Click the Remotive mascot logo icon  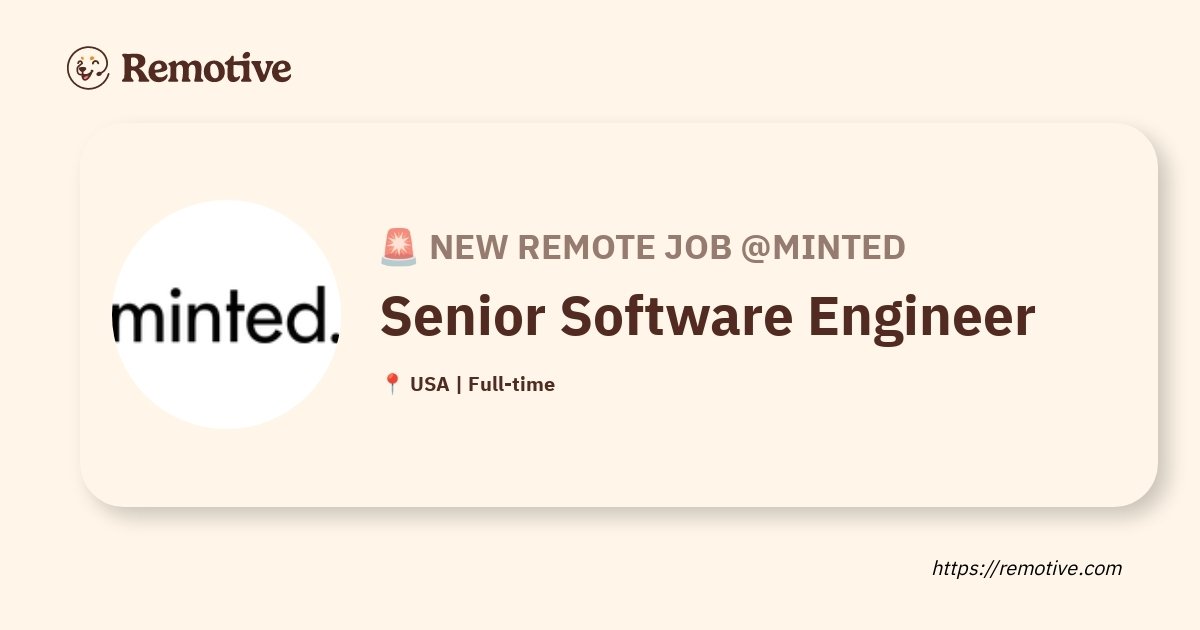(88, 68)
